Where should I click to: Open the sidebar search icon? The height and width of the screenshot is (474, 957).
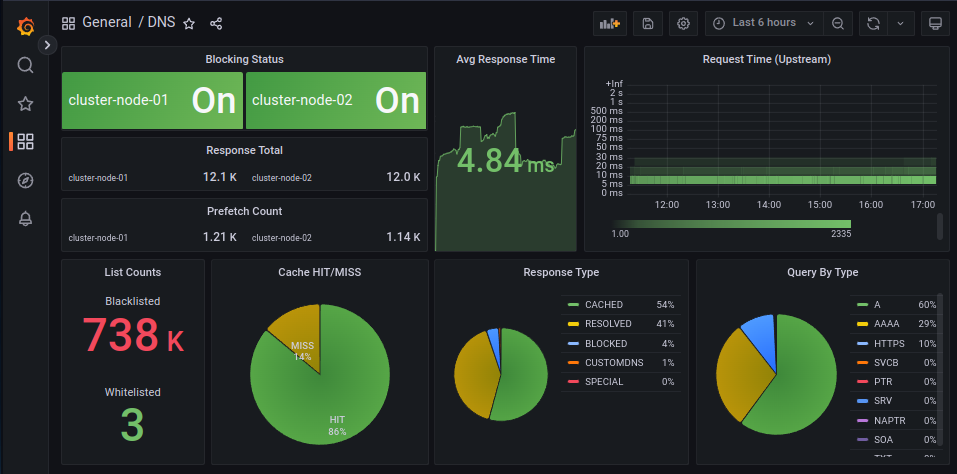(25, 65)
